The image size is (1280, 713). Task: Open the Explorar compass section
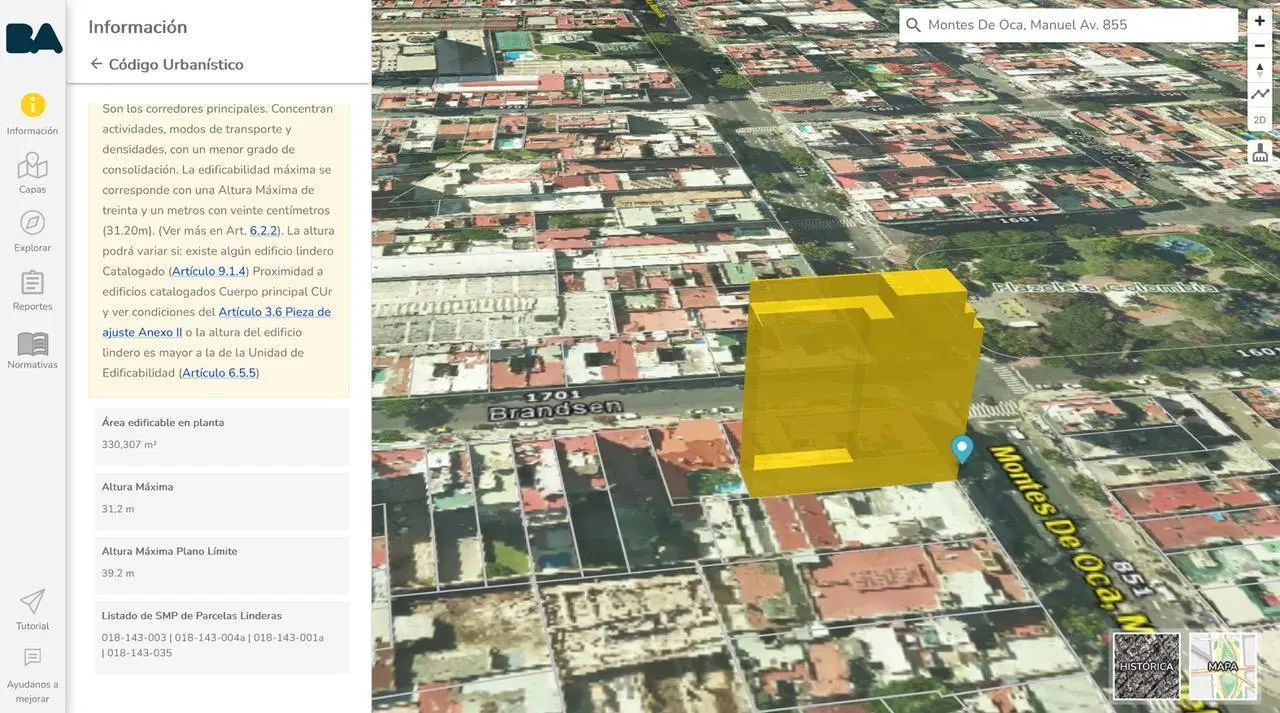[x=32, y=231]
